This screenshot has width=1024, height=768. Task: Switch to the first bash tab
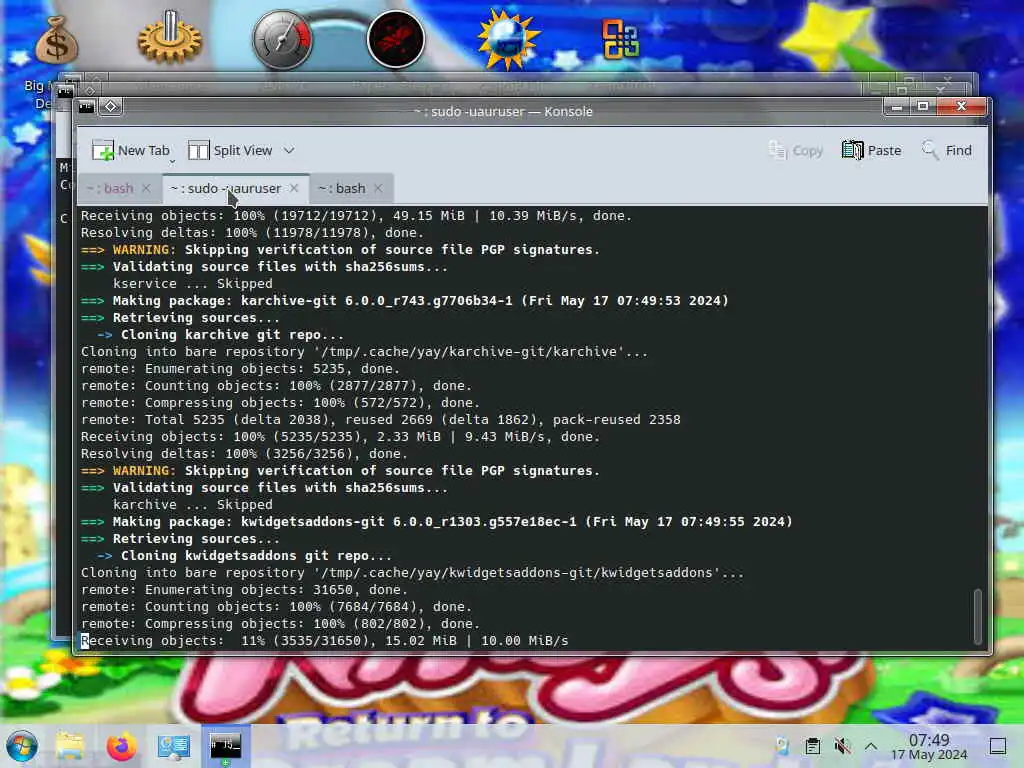coord(110,188)
